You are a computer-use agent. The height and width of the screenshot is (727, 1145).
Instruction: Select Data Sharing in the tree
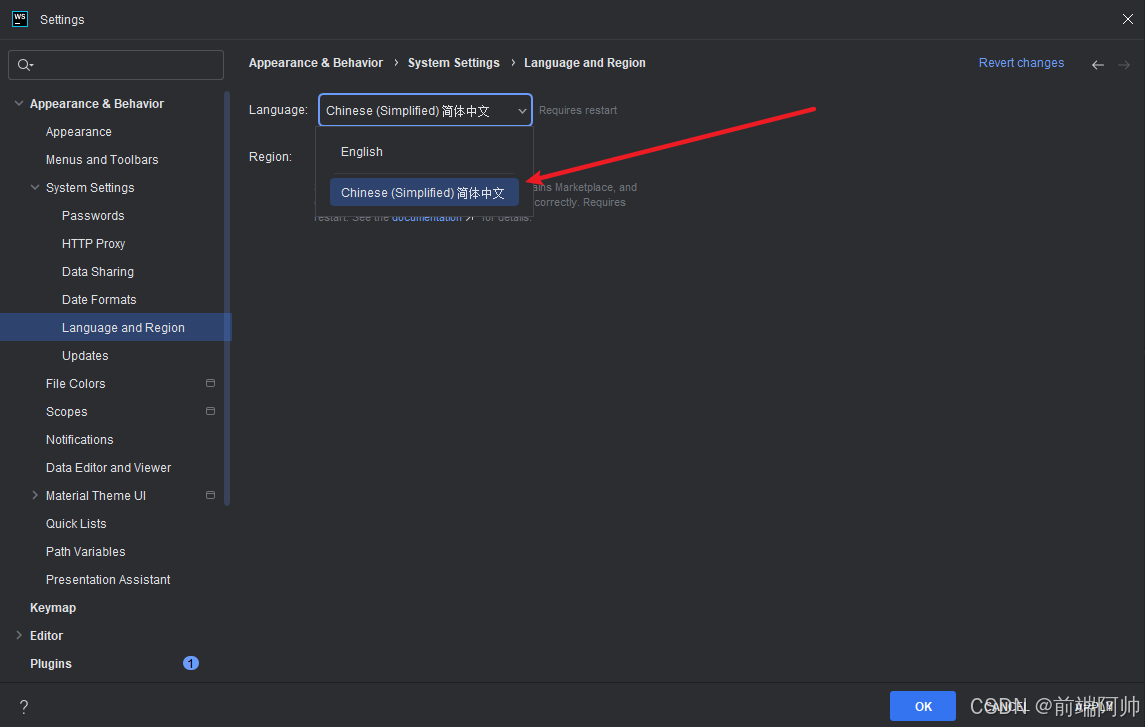click(x=98, y=272)
